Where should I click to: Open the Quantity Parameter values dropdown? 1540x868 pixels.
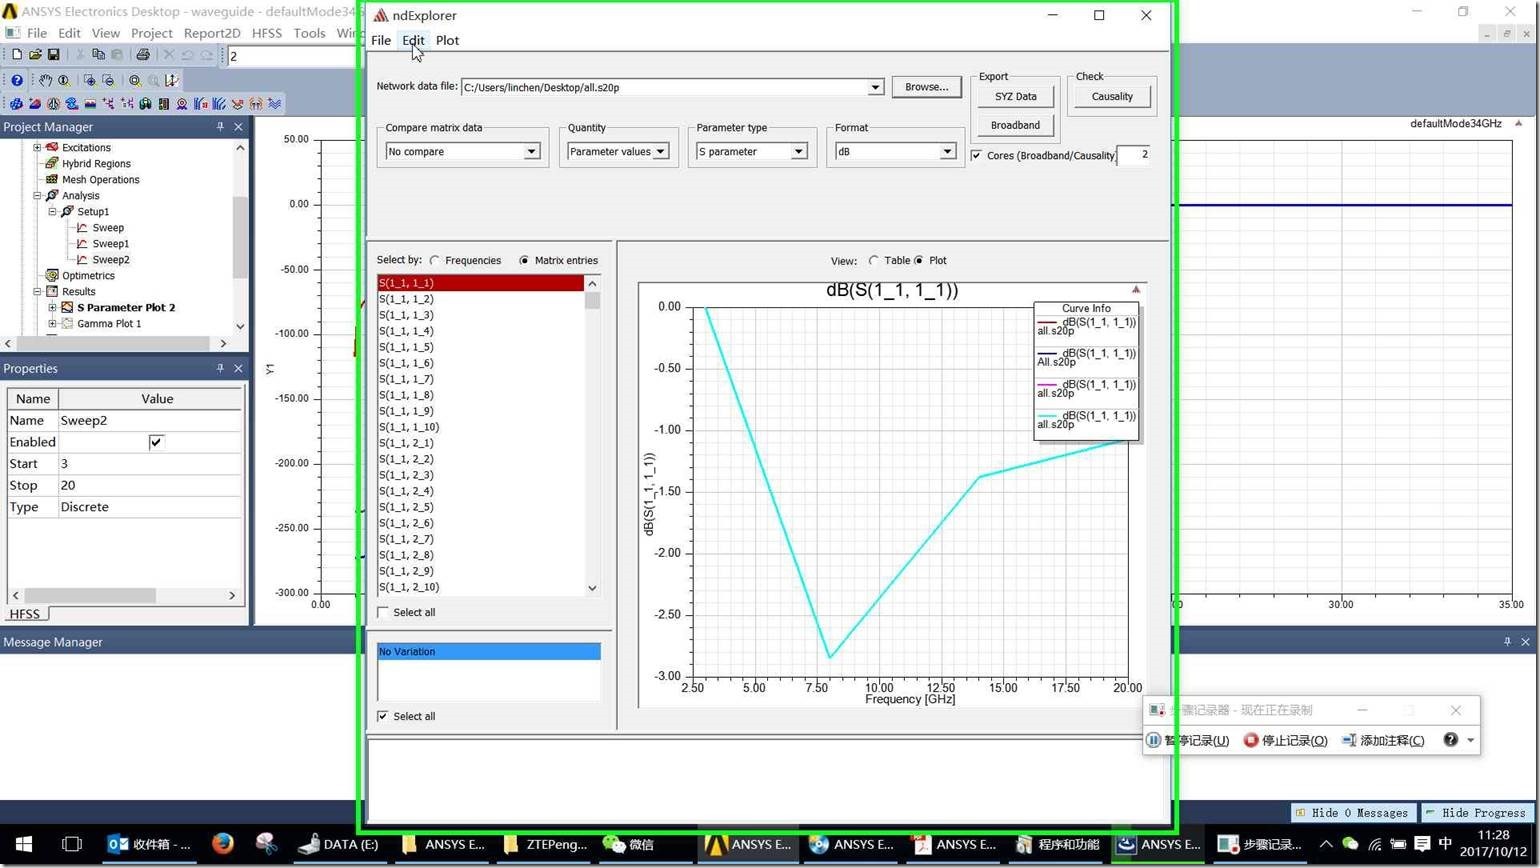pos(660,152)
